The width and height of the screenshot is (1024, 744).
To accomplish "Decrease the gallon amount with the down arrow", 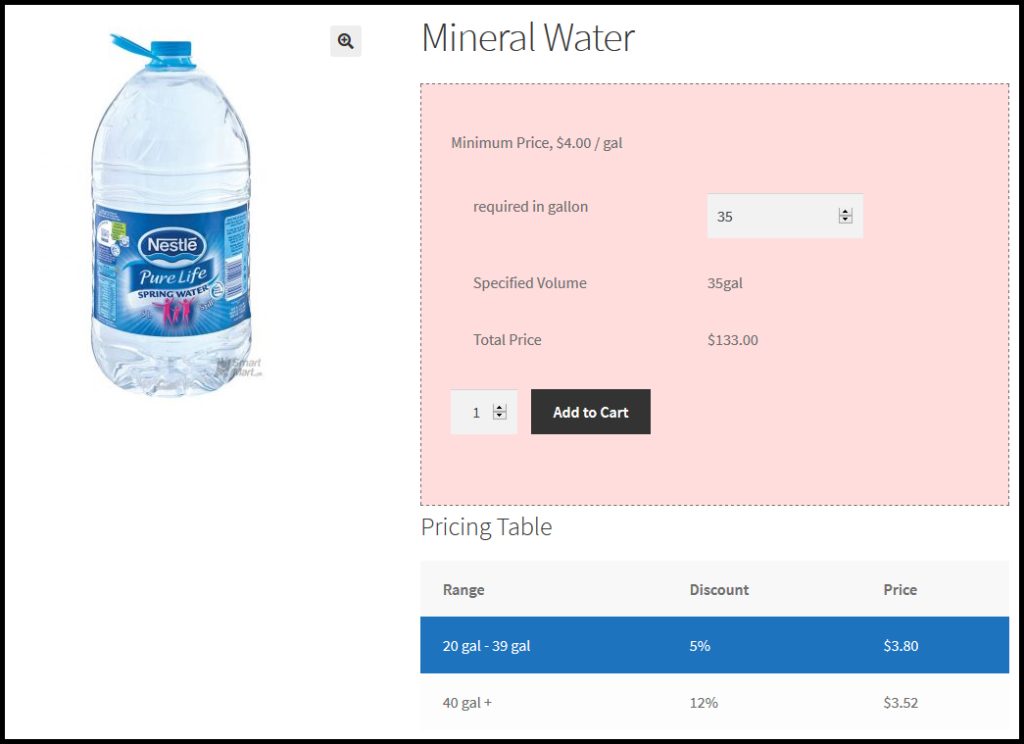I will (x=845, y=220).
